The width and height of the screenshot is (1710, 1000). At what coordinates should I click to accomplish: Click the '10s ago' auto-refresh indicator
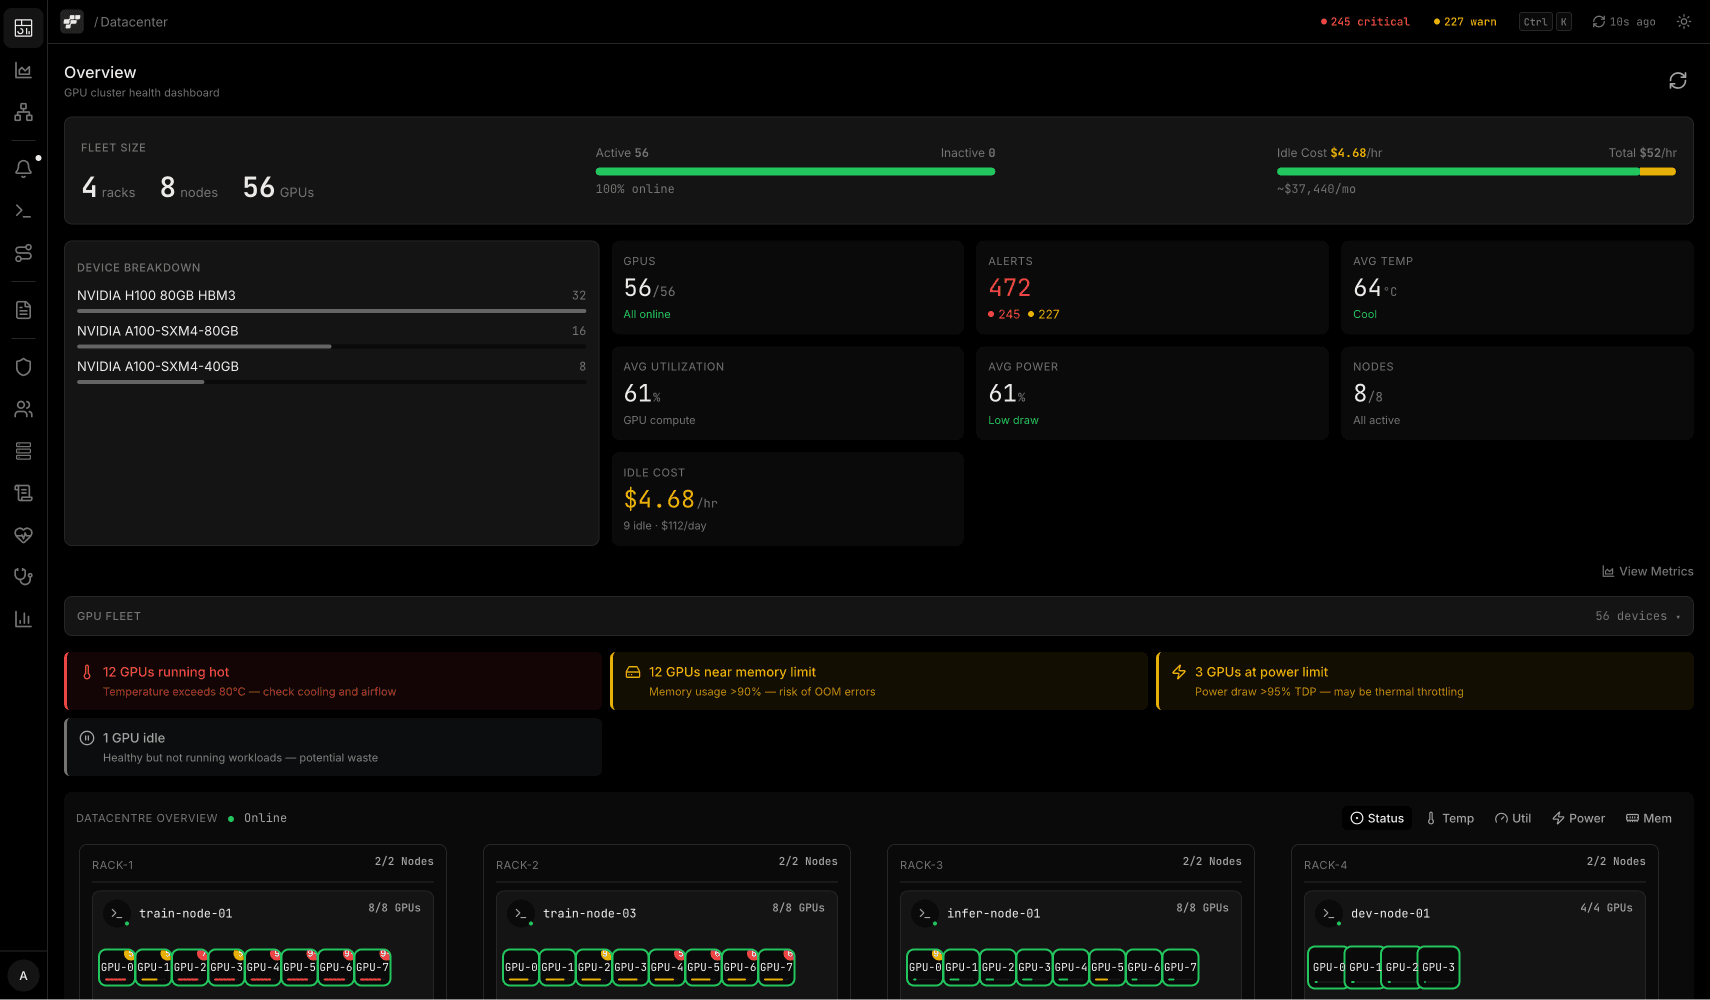[1624, 21]
